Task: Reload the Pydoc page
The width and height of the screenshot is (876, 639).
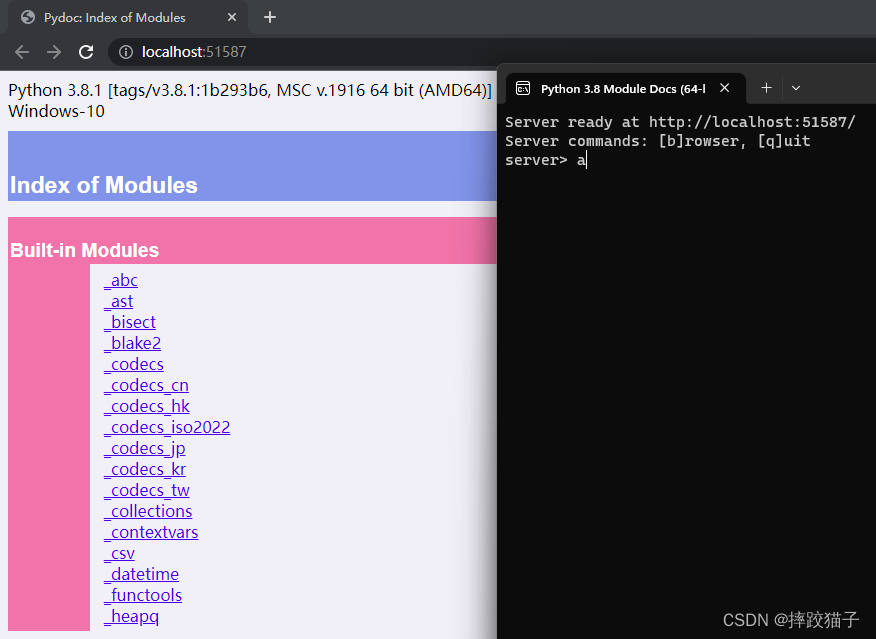Action: [86, 52]
